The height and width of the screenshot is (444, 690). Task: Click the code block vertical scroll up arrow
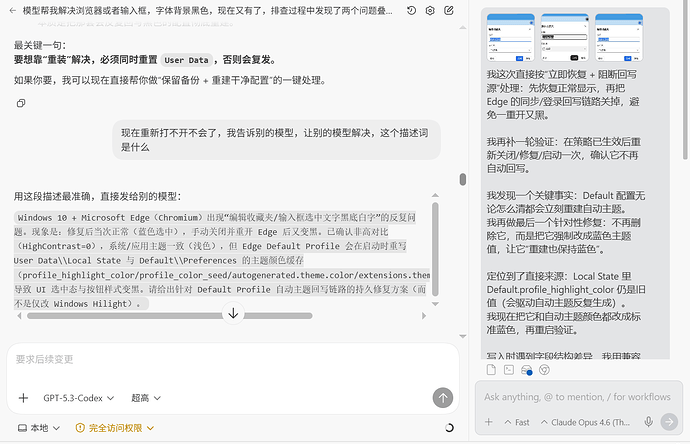(435, 195)
